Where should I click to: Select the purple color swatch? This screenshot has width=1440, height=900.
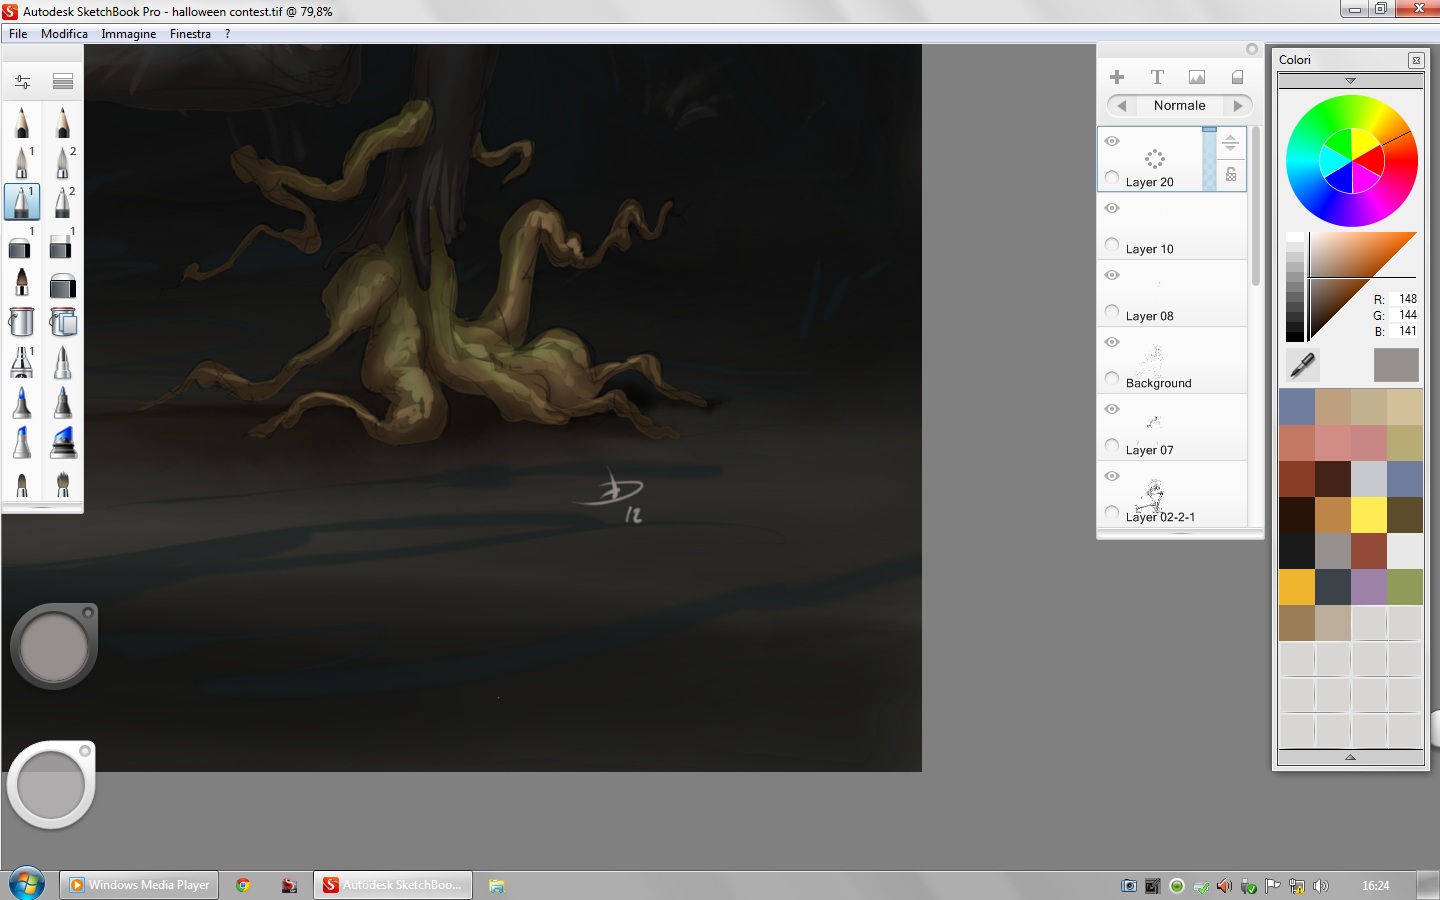[x=1368, y=587]
